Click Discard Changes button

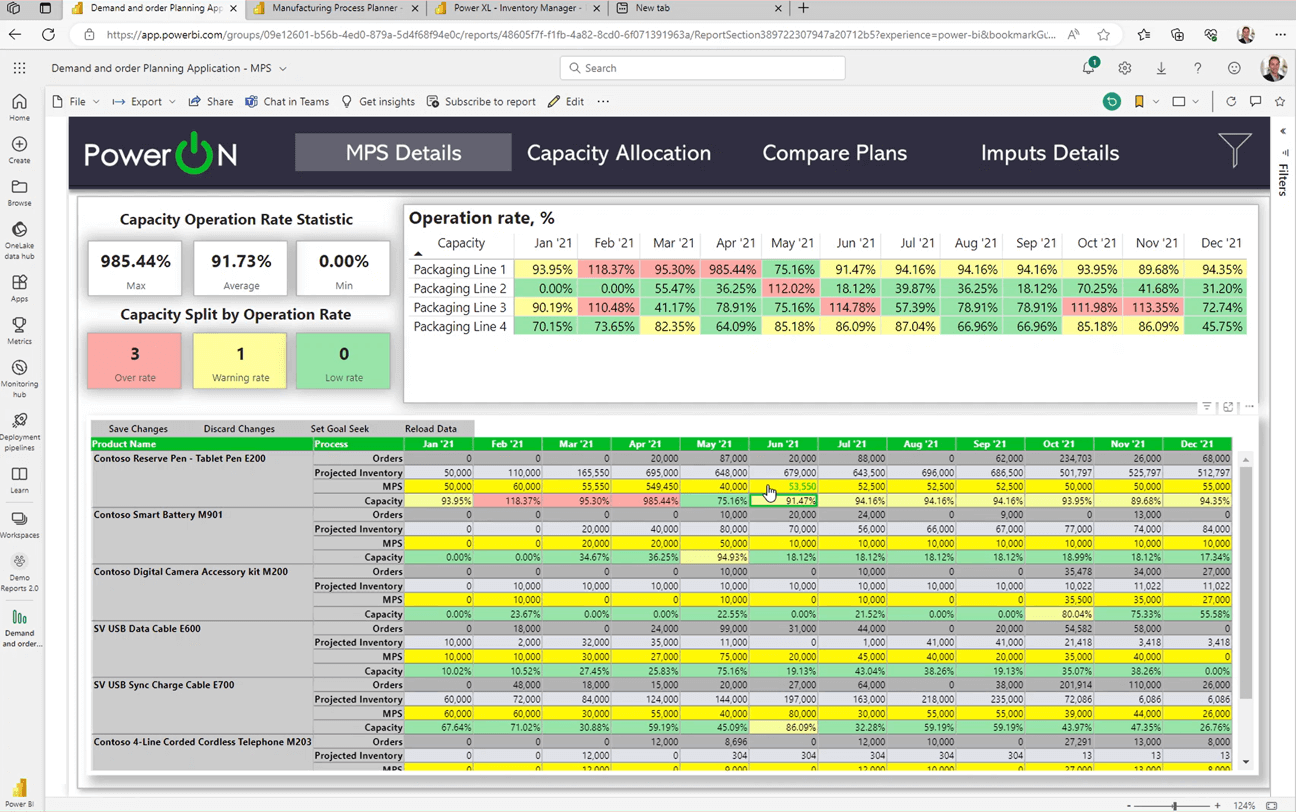[239, 429]
